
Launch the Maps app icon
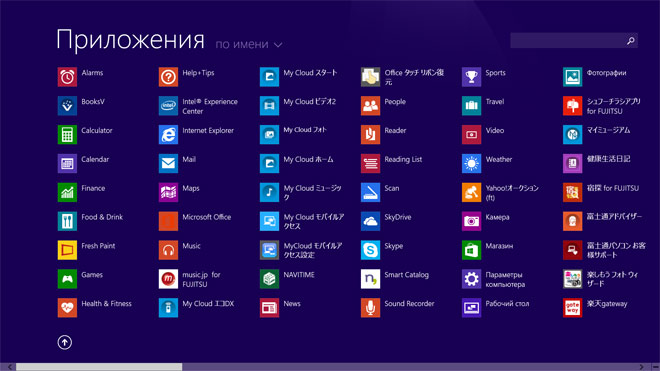(x=168, y=192)
